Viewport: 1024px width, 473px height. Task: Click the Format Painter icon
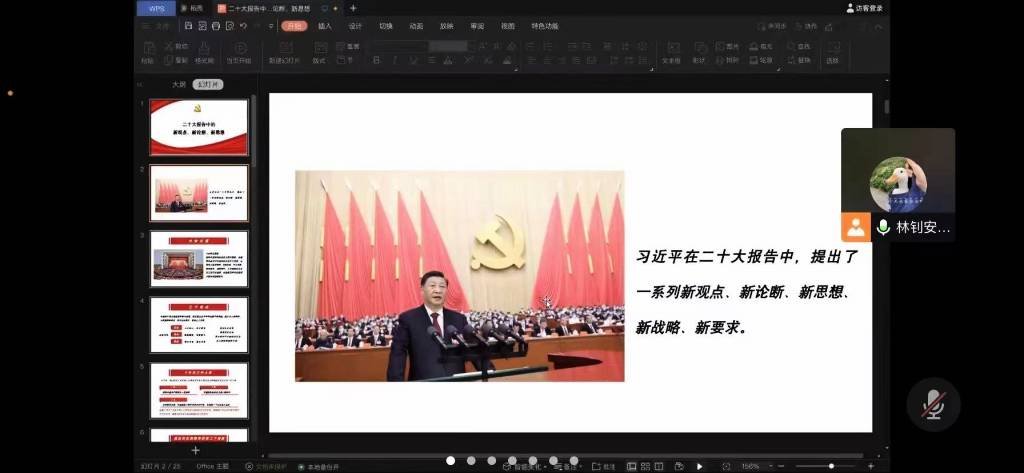tap(204, 52)
